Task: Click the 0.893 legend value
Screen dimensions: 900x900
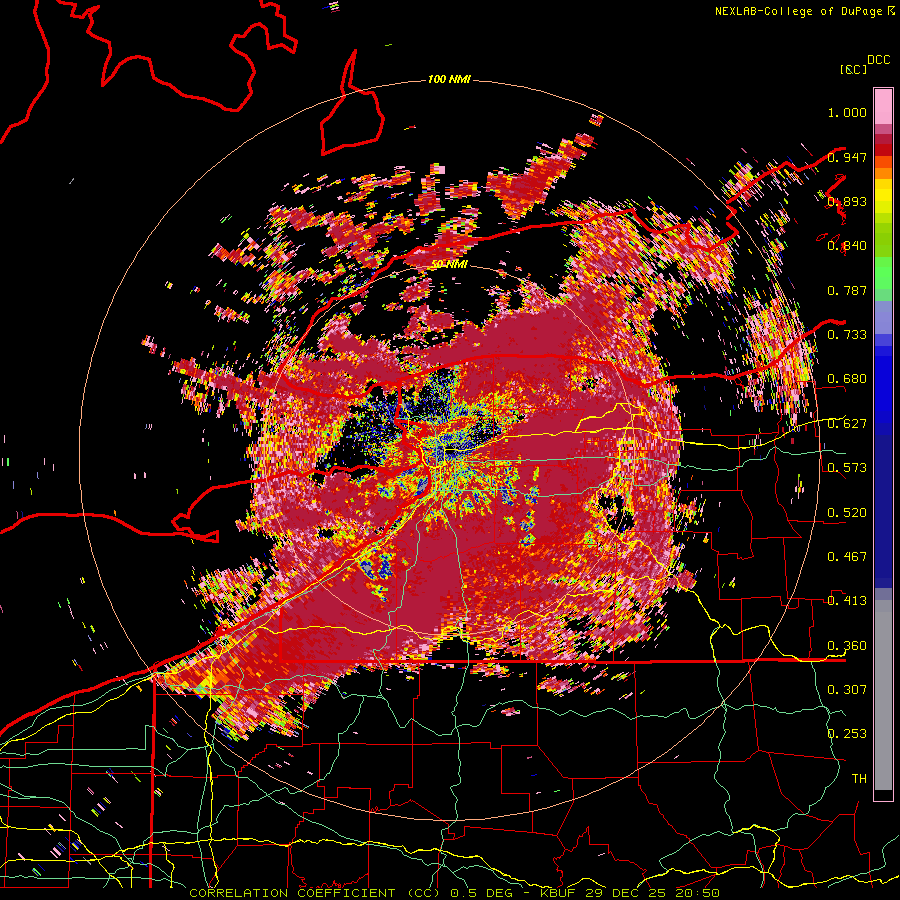Action: (847, 201)
